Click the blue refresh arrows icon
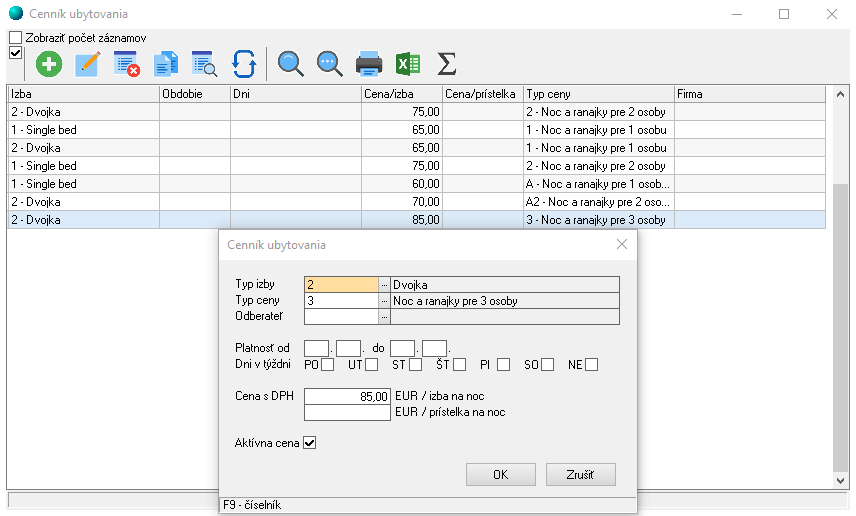 tap(244, 65)
